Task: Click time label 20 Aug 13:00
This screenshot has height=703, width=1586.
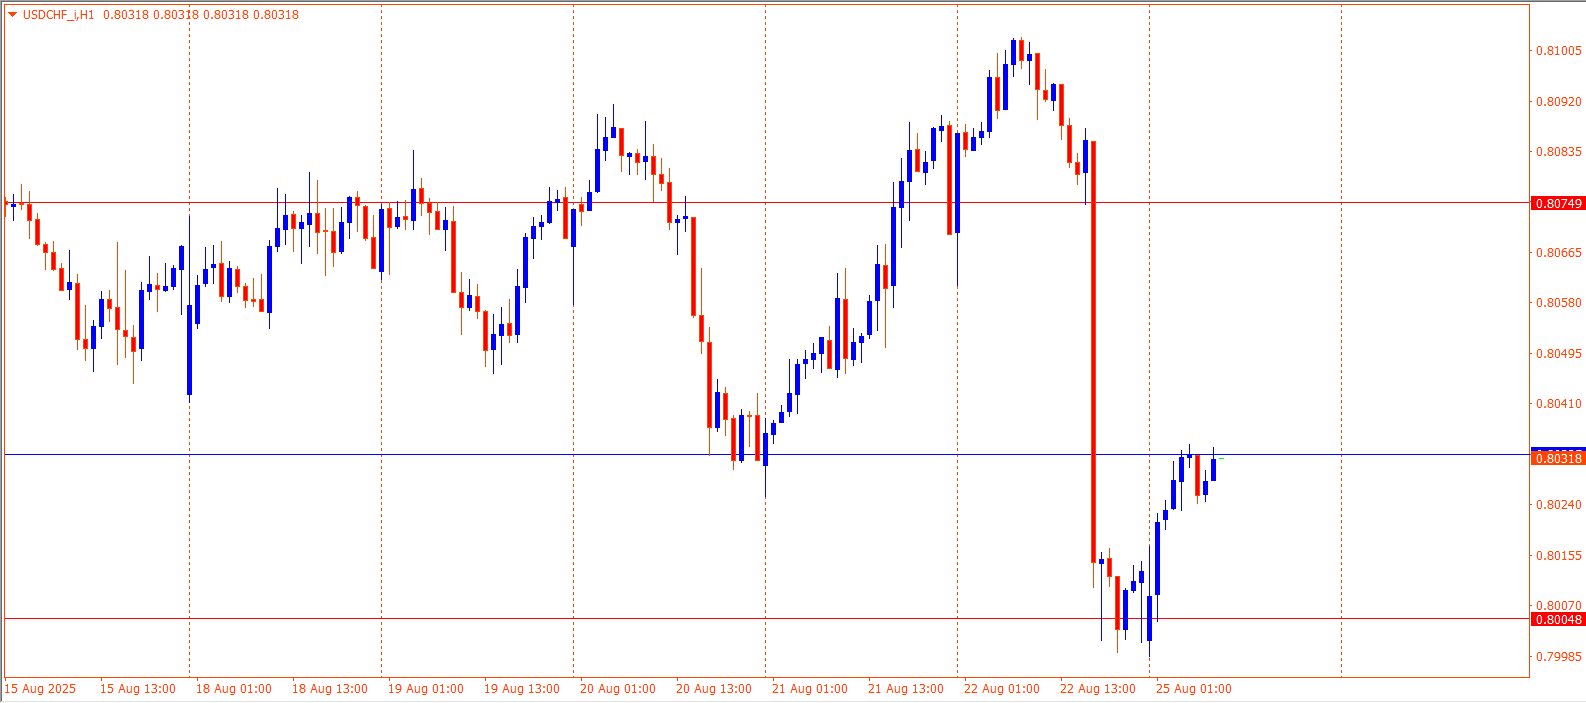Action: click(x=714, y=689)
